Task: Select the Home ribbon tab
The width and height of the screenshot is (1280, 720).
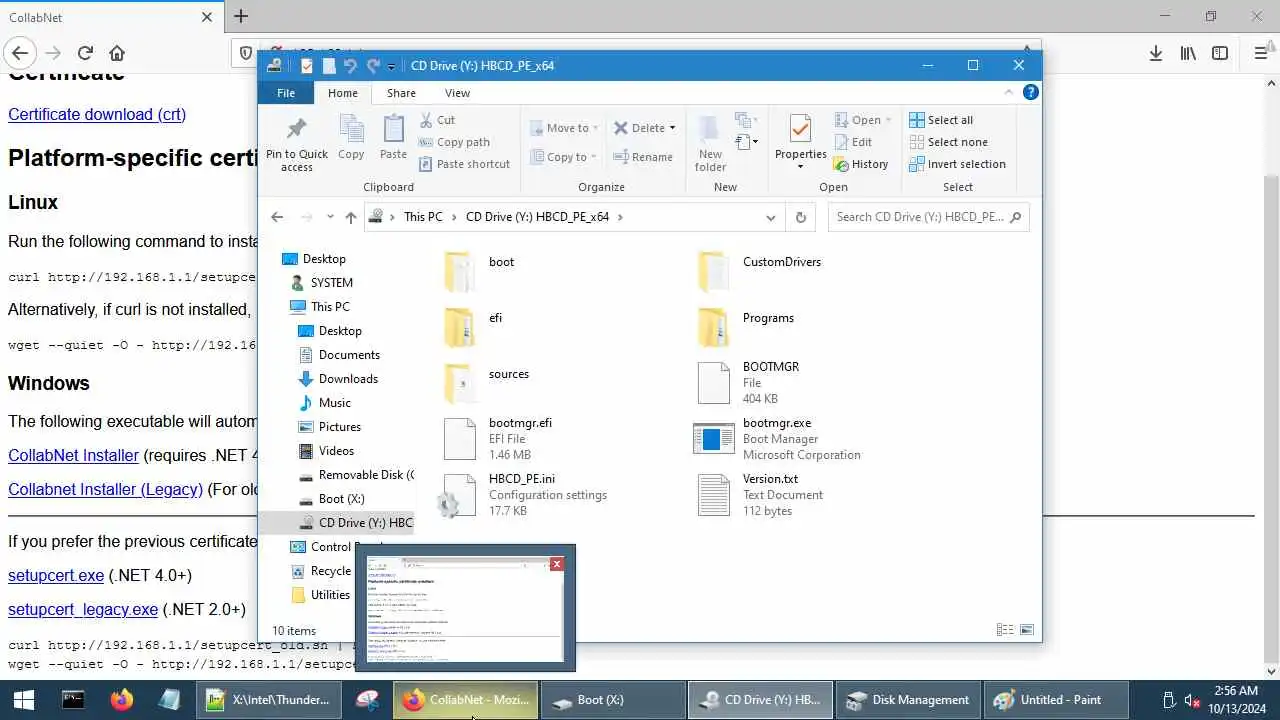Action: [x=343, y=93]
